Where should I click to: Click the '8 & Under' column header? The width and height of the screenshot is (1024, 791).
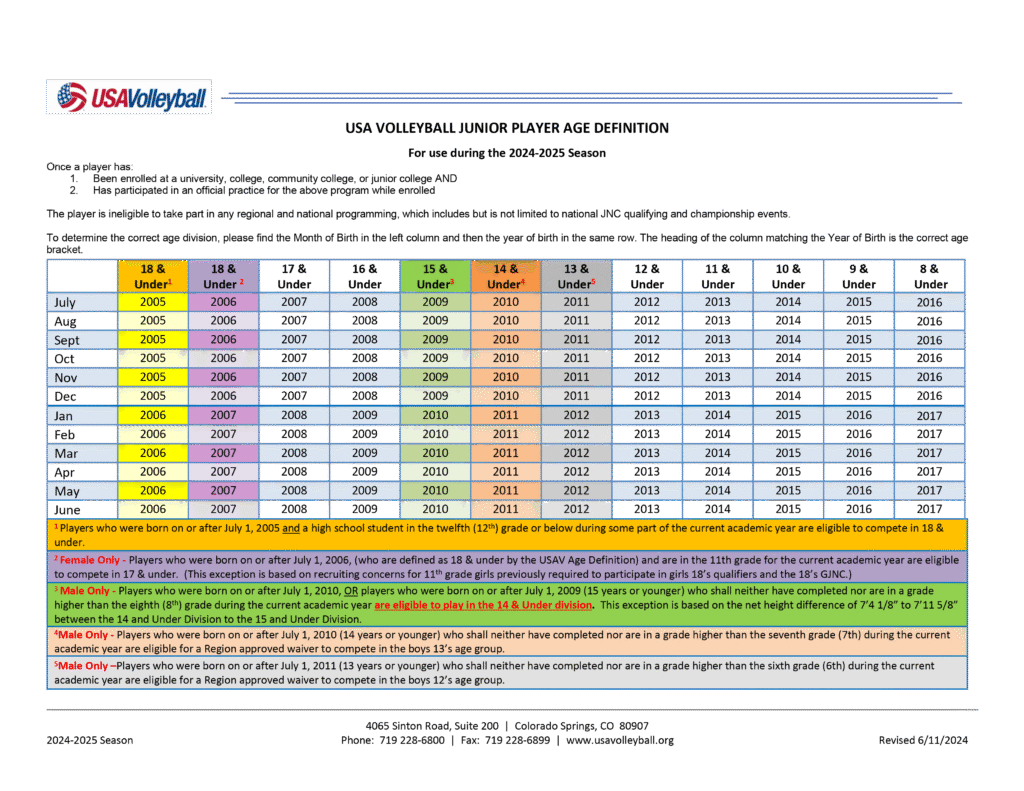click(x=929, y=276)
